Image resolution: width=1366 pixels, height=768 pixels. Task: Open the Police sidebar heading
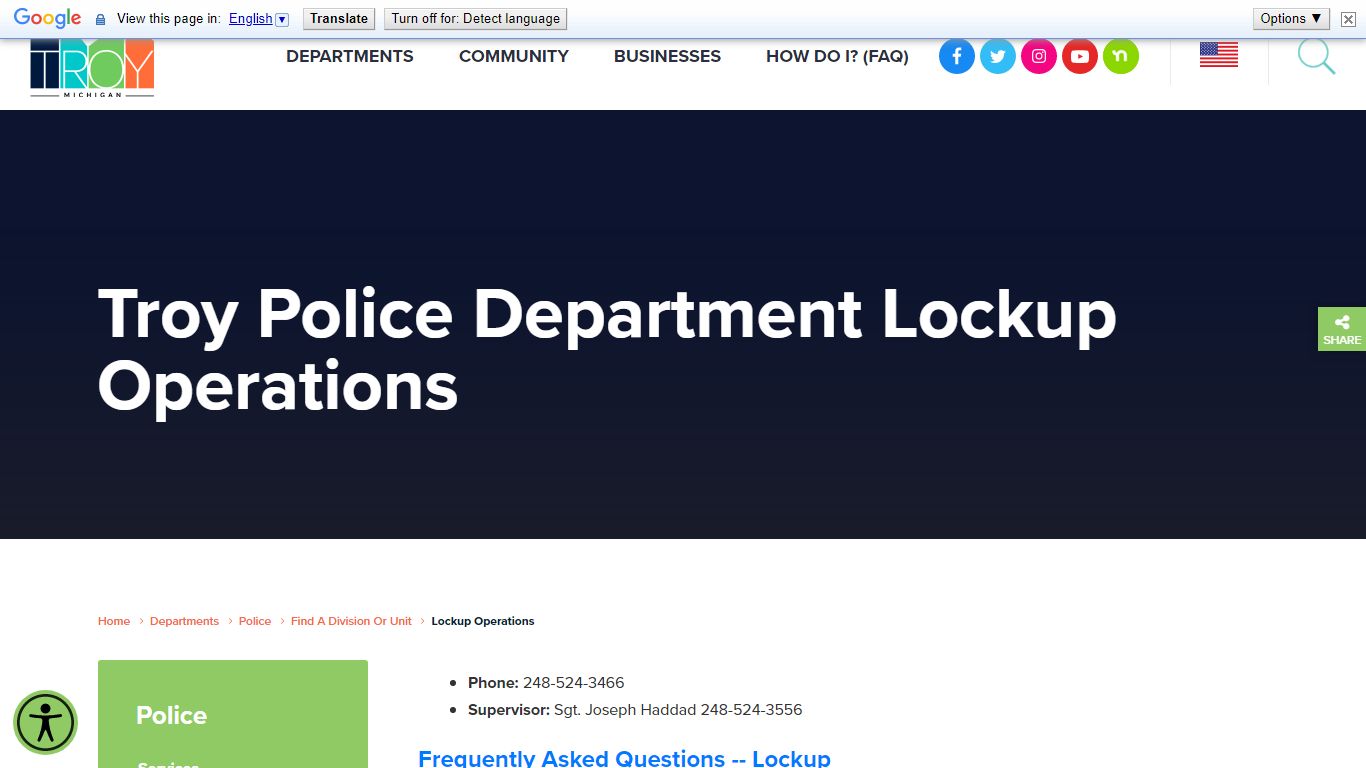tap(172, 715)
